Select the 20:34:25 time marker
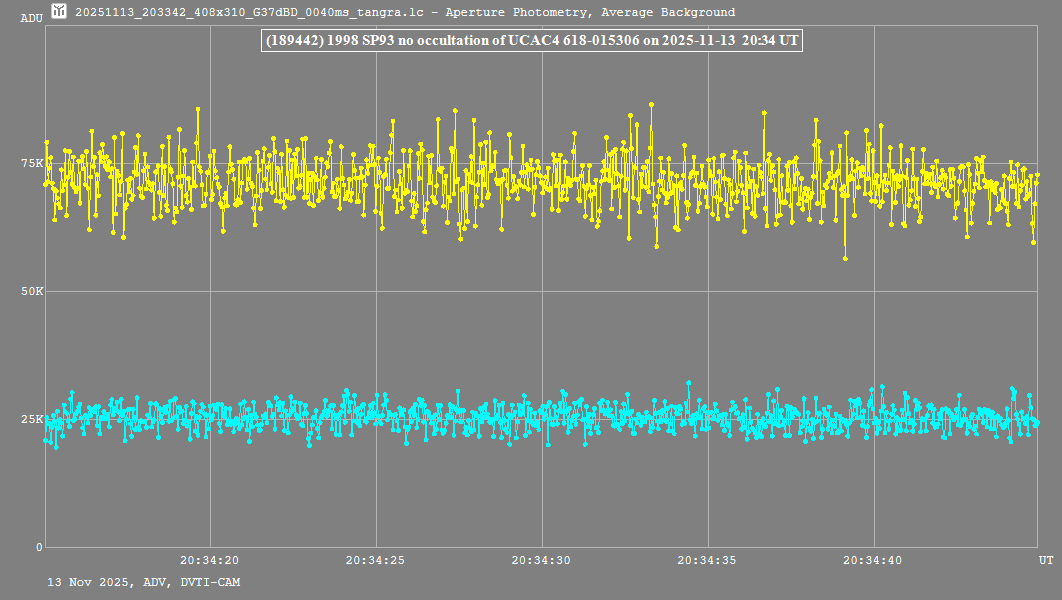Image resolution: width=1062 pixels, height=600 pixels. click(x=375, y=561)
